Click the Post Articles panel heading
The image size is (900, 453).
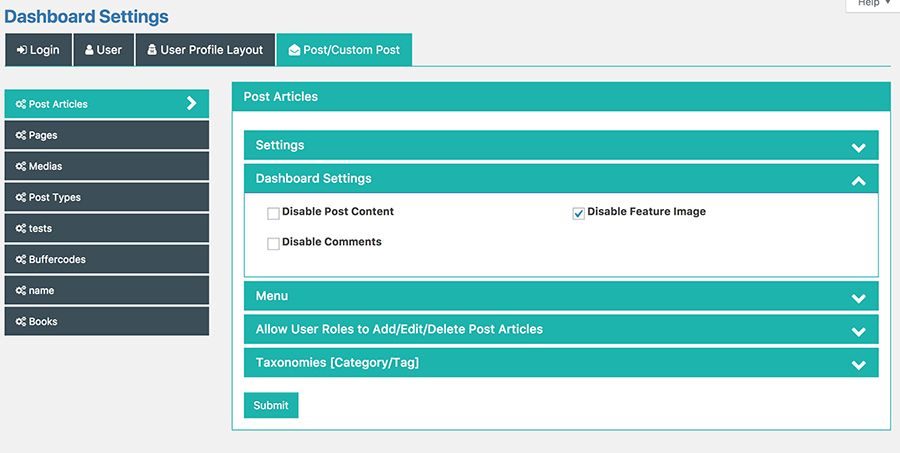click(x=281, y=96)
